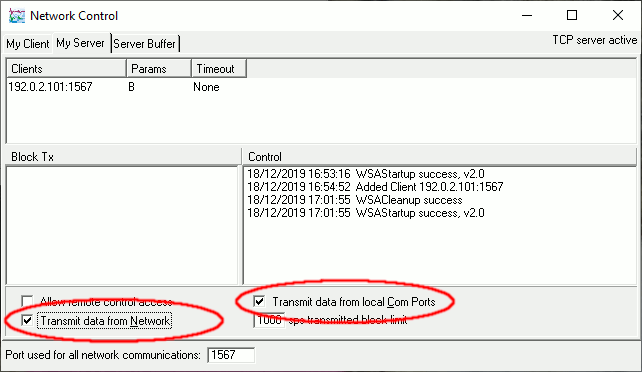Enable Allow remote control access checkbox
642x372 pixels.
click(27, 302)
